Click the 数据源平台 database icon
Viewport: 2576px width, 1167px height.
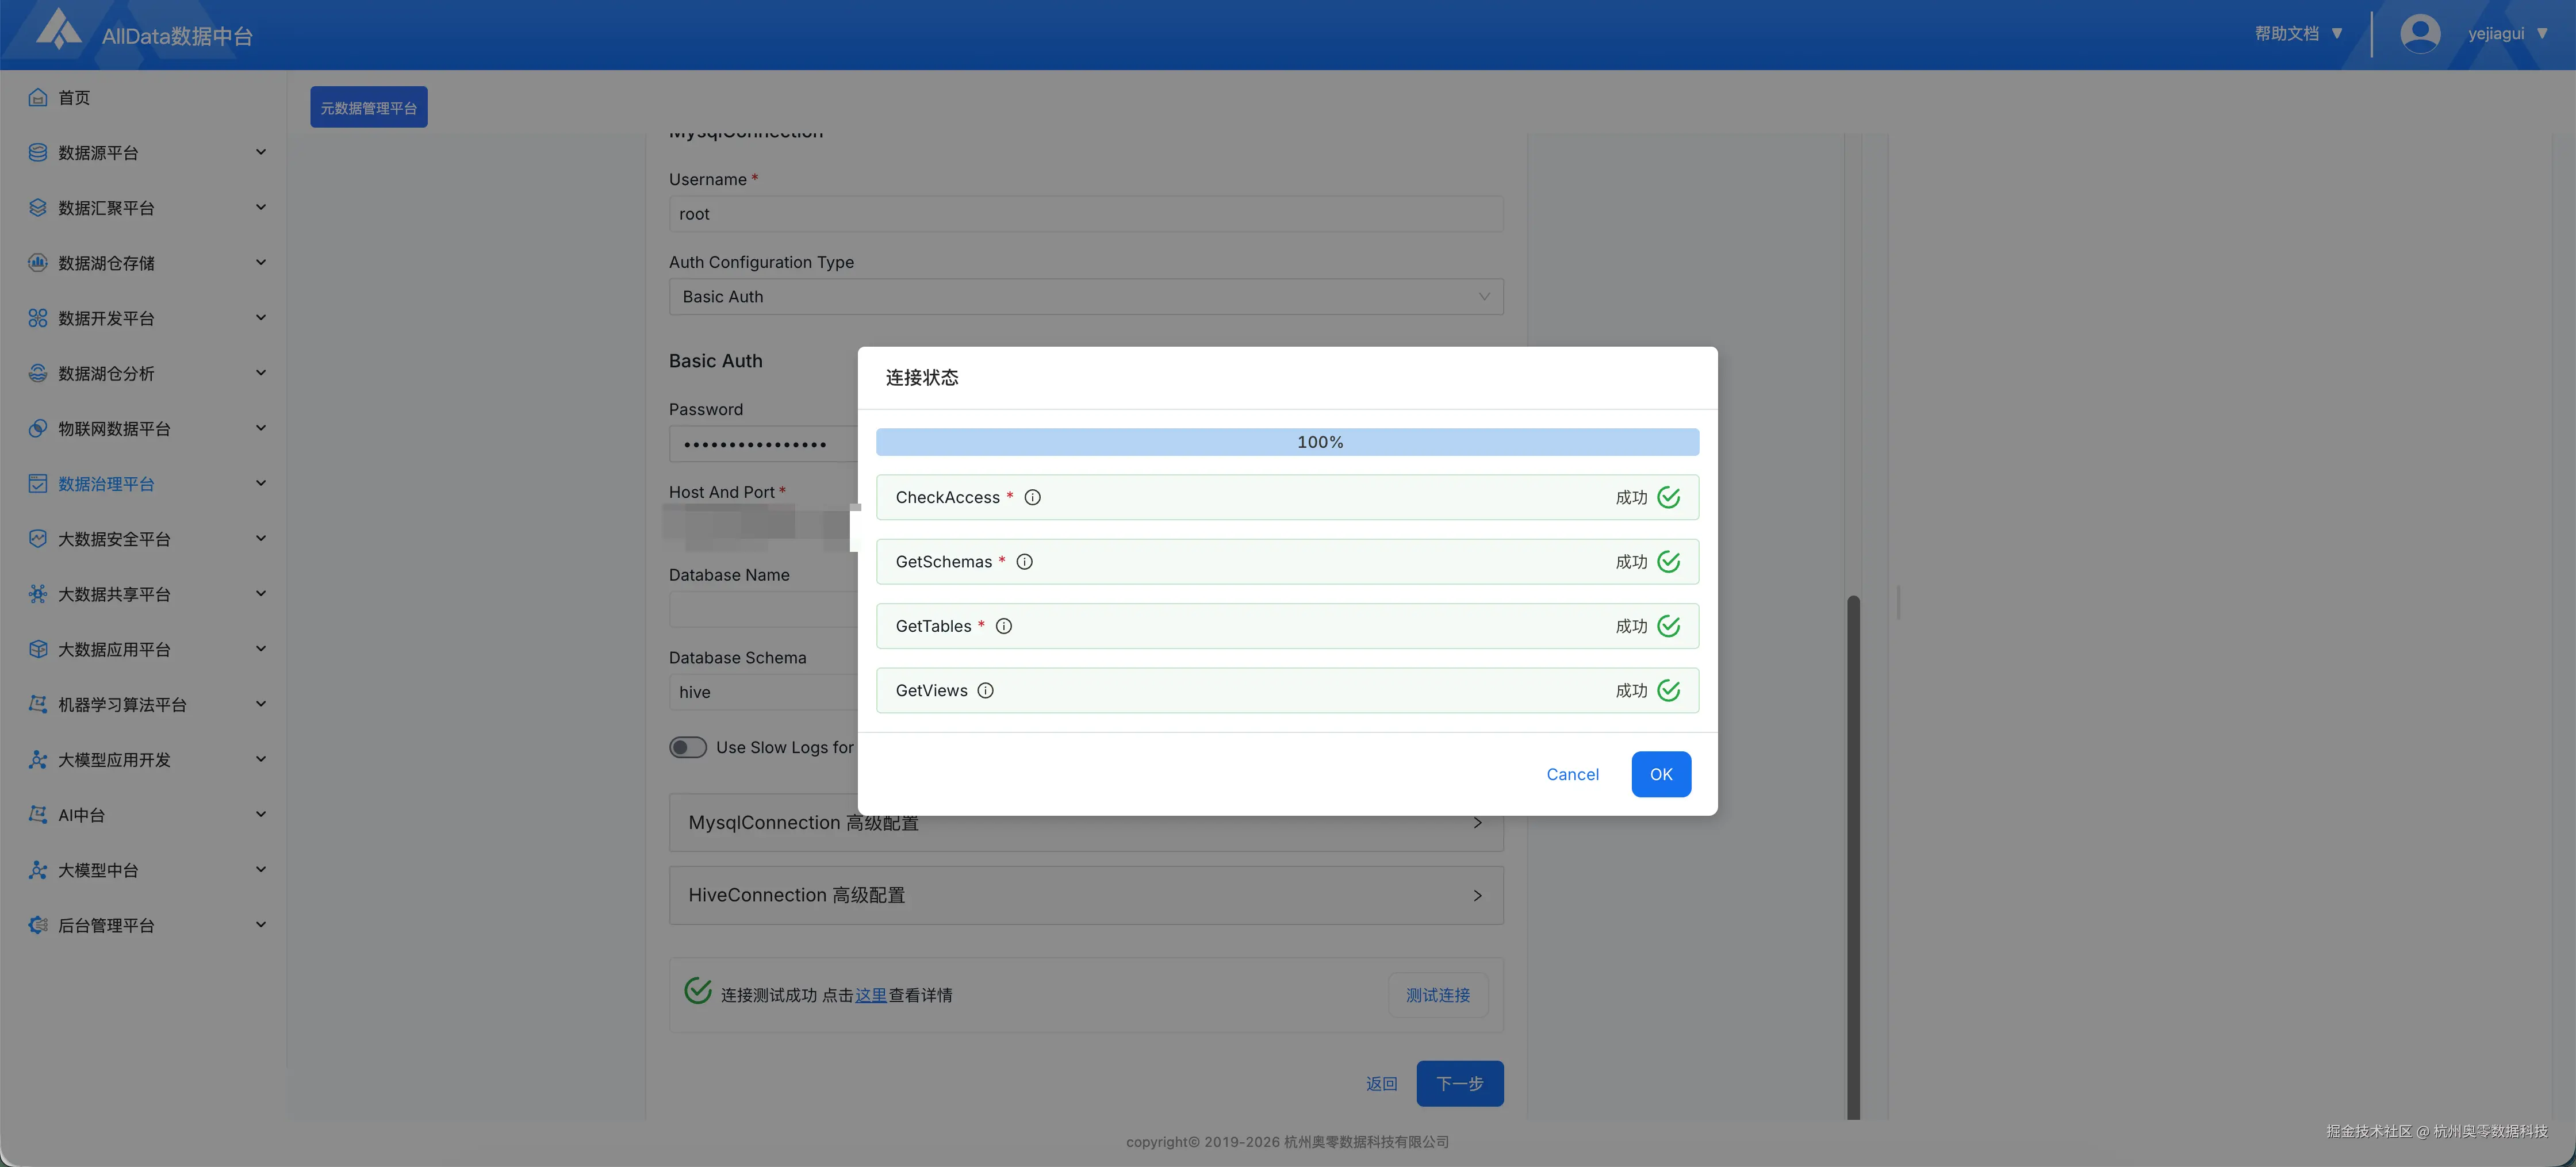point(38,152)
